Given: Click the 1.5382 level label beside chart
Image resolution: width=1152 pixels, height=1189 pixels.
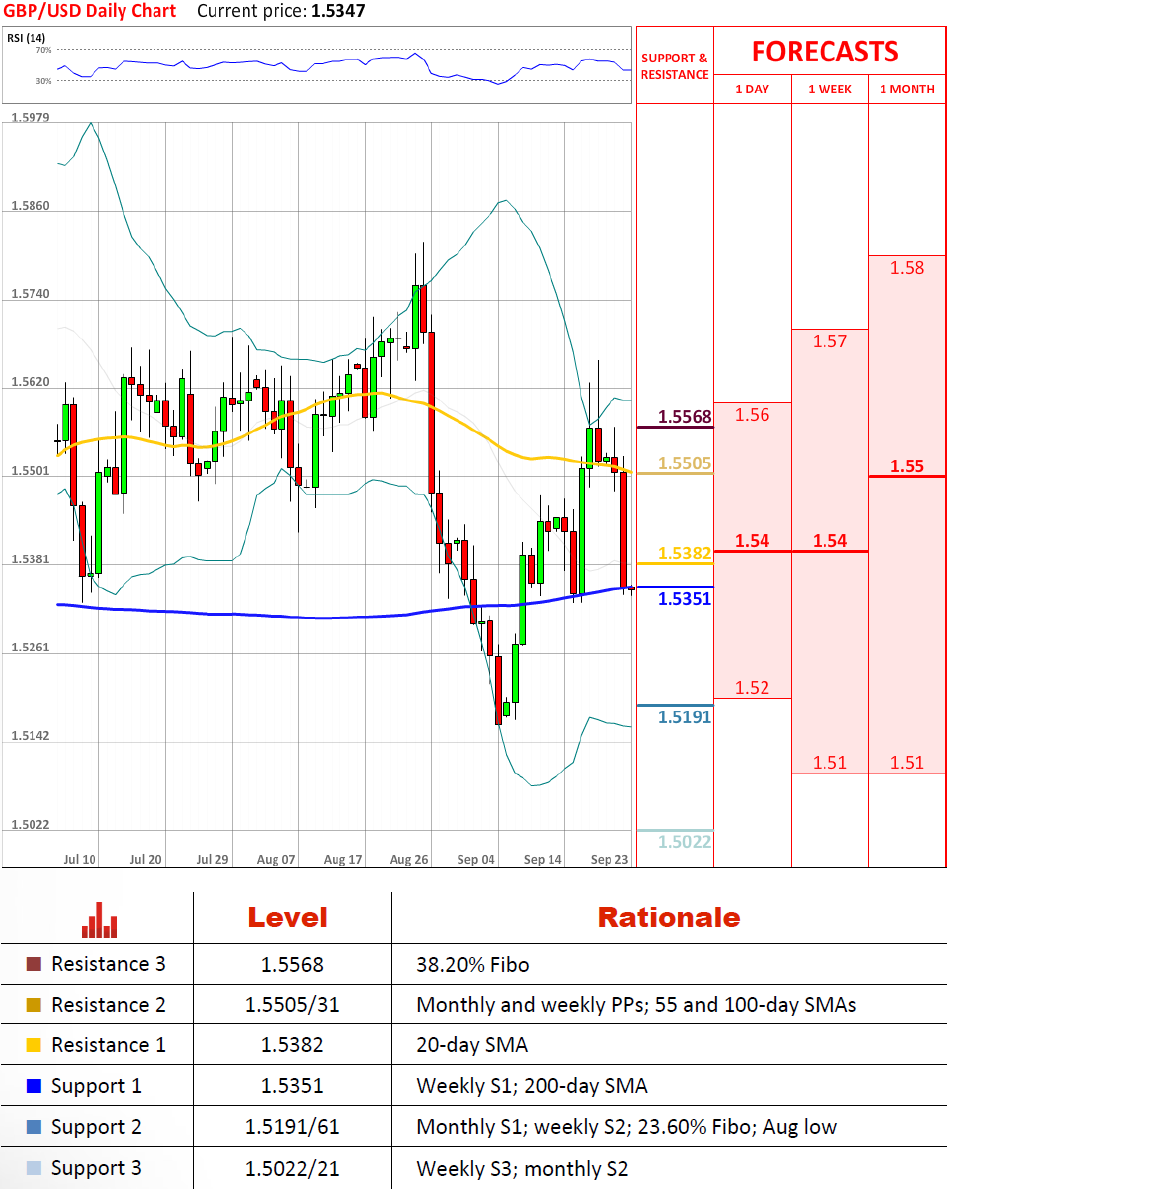Looking at the screenshot, I should point(684,553).
